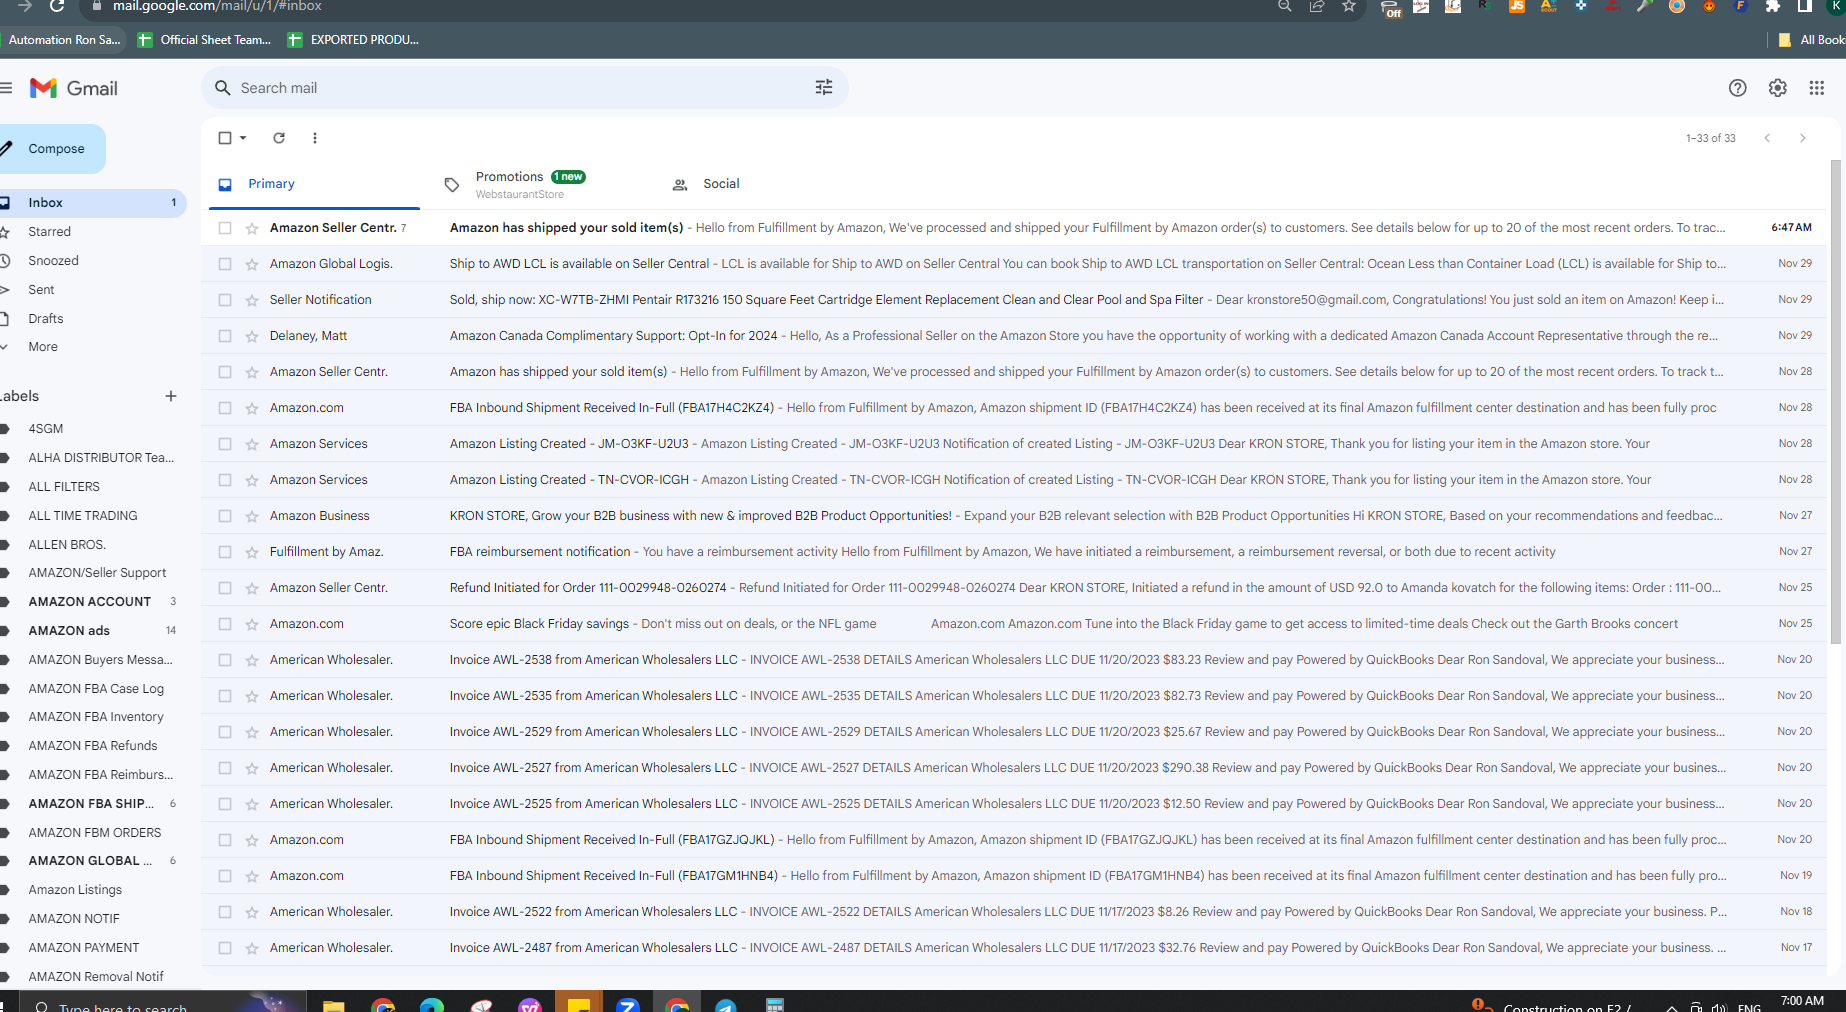Bookmark this page with star icon
The width and height of the screenshot is (1846, 1012).
point(1349,6)
